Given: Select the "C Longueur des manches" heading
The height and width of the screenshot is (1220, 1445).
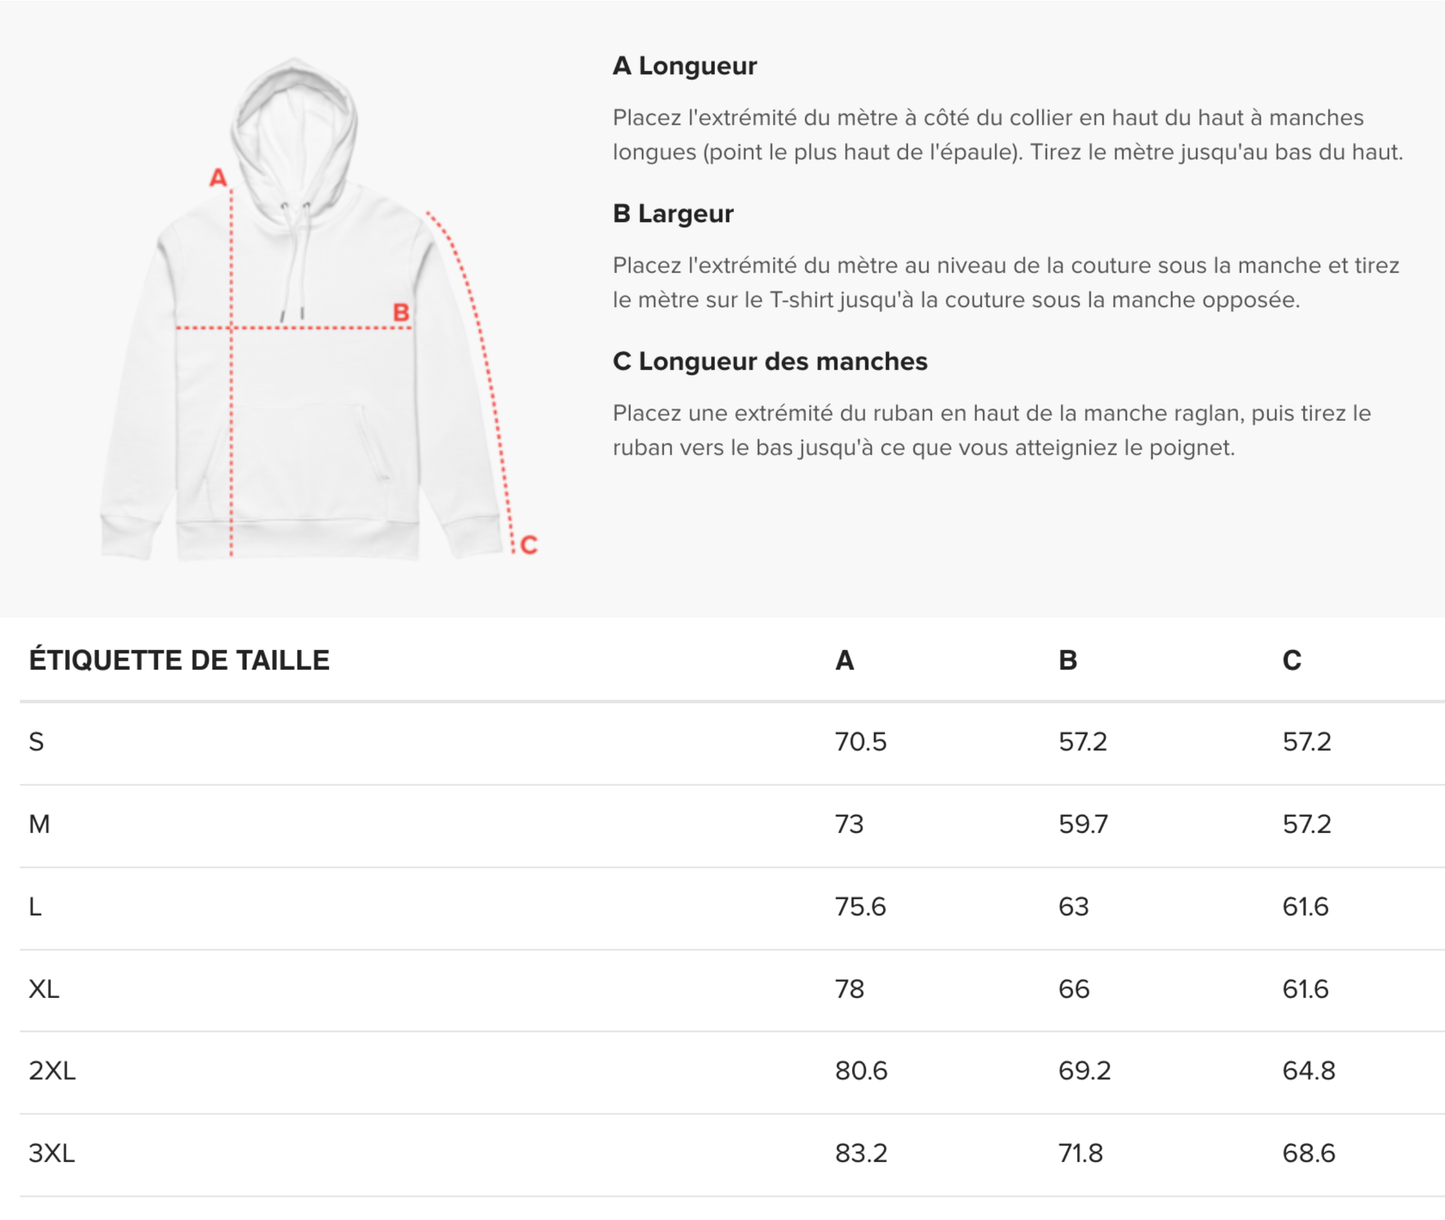Looking at the screenshot, I should [x=770, y=362].
